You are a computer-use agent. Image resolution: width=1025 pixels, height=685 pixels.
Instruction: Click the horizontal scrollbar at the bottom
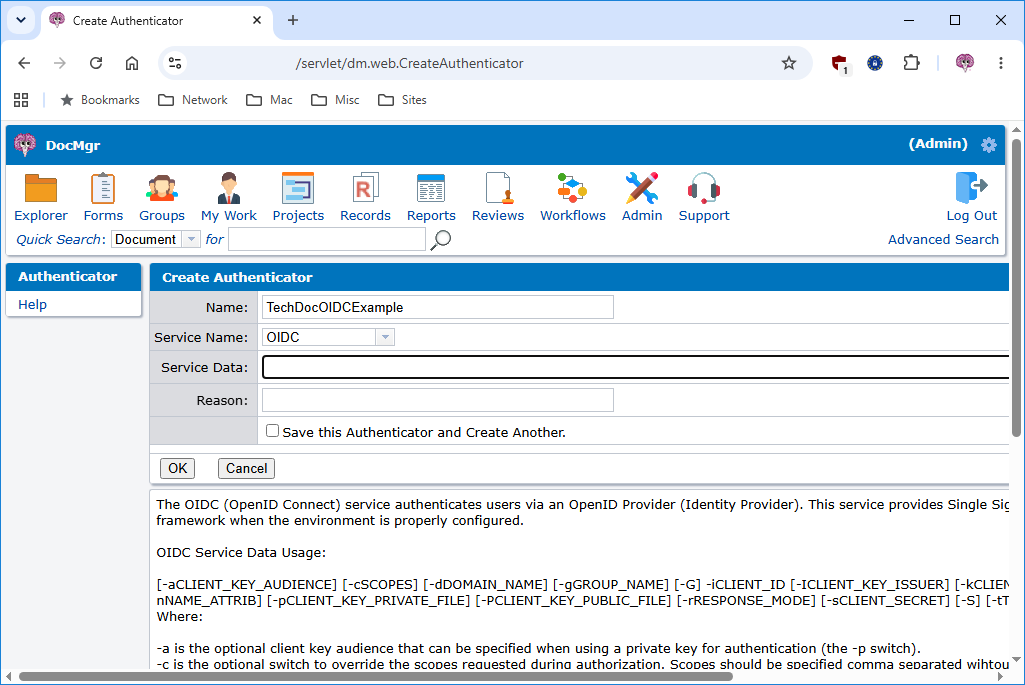376,677
